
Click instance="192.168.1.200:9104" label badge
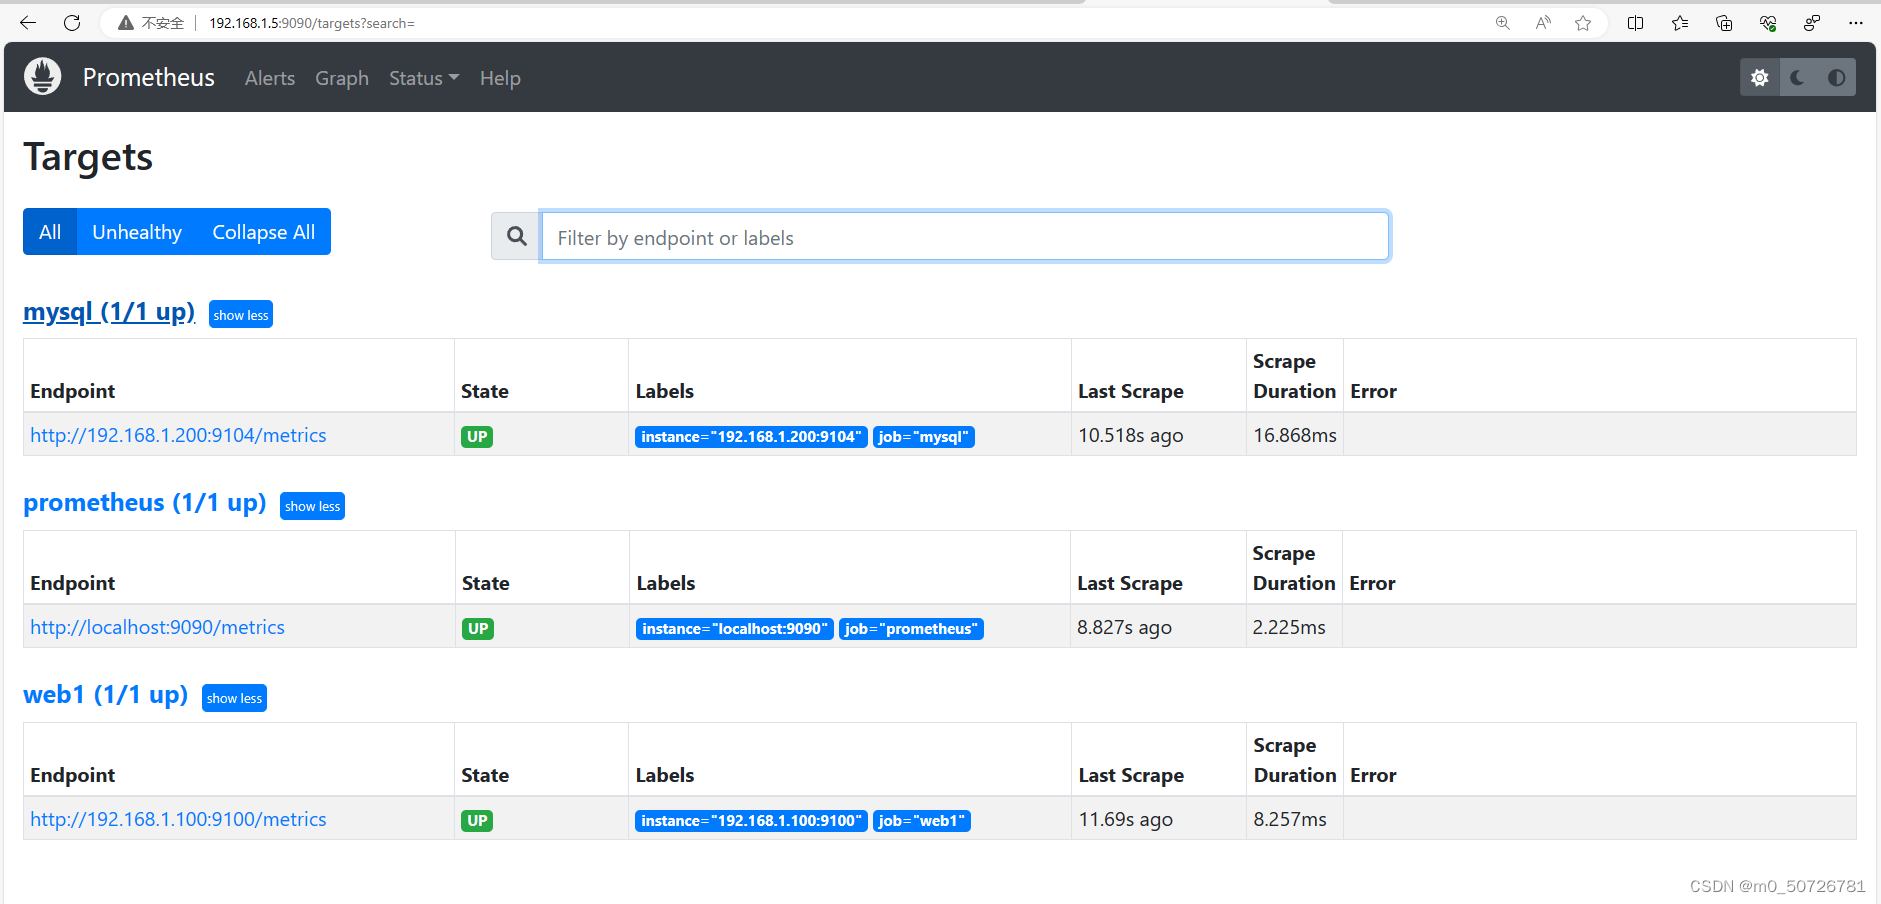point(751,437)
